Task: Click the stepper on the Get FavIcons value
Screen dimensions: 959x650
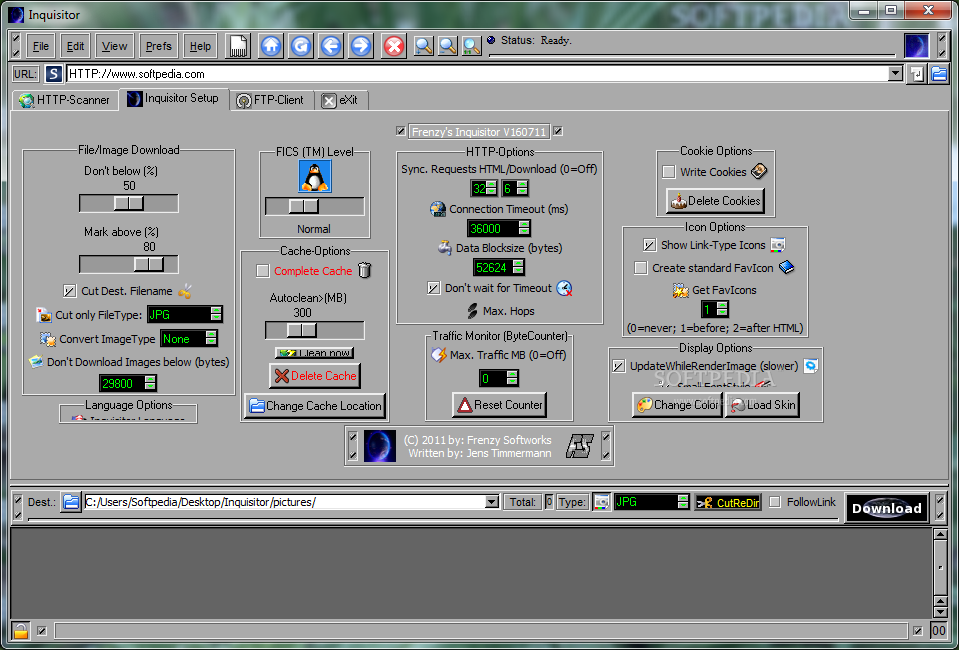Action: (x=722, y=309)
